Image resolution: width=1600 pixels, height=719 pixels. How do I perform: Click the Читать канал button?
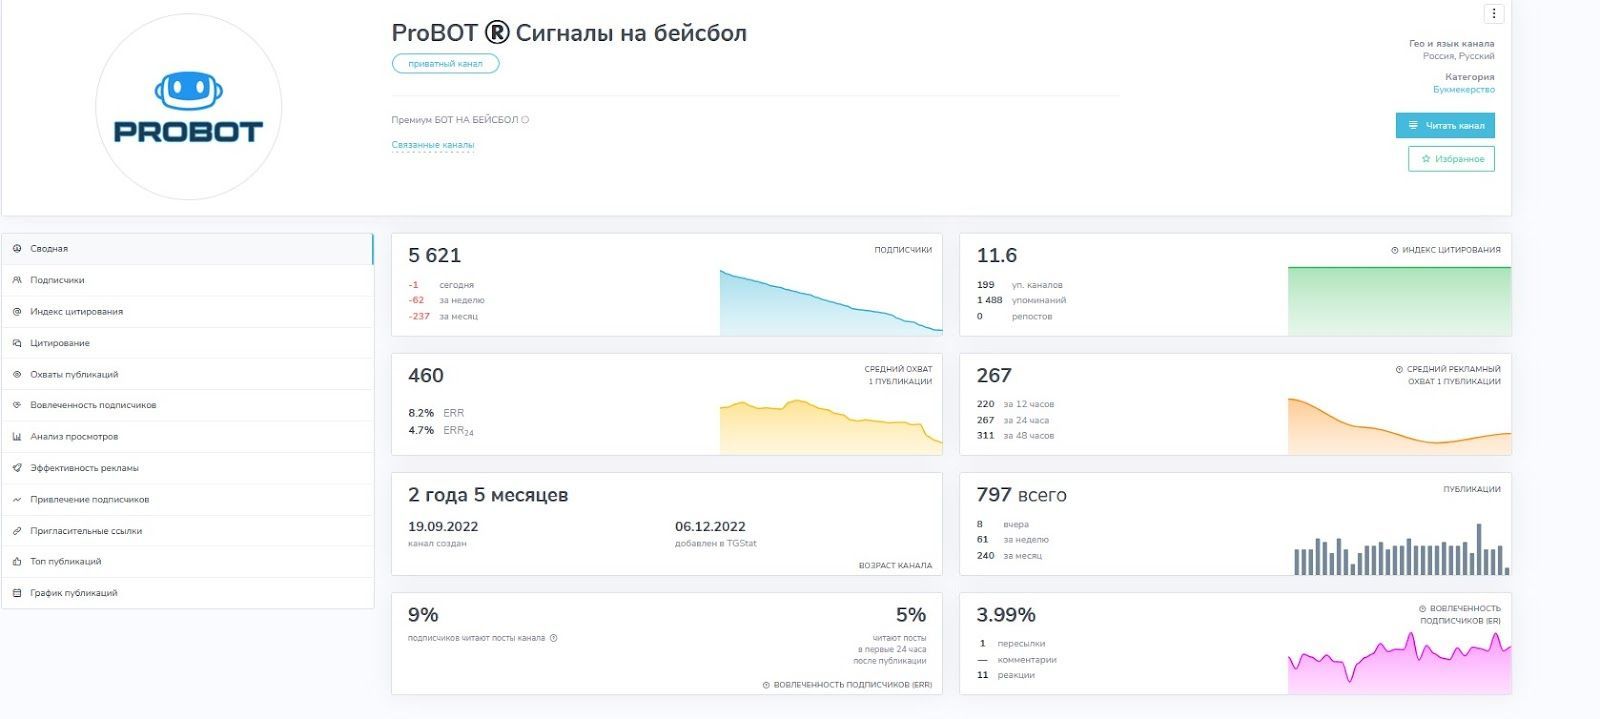pos(1445,125)
